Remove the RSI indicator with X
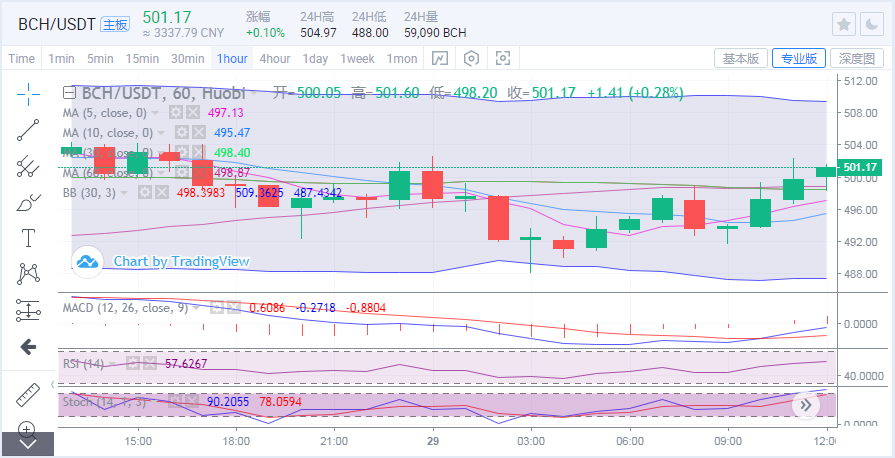This screenshot has height=458, width=895. (150, 363)
